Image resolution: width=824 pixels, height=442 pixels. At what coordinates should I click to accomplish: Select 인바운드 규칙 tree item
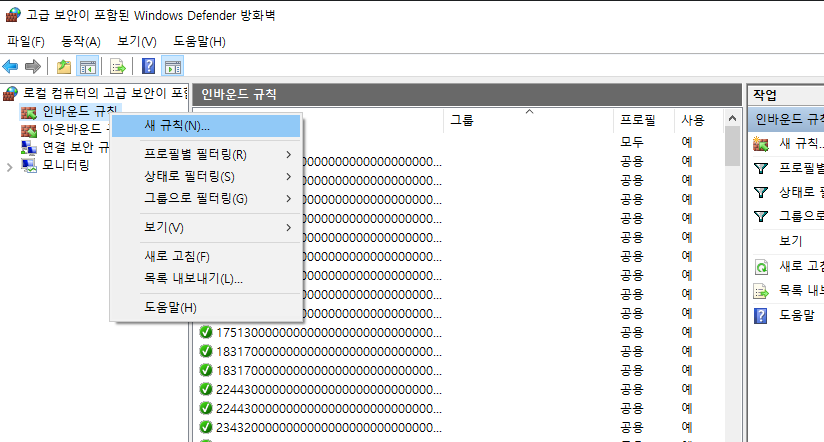(x=79, y=111)
